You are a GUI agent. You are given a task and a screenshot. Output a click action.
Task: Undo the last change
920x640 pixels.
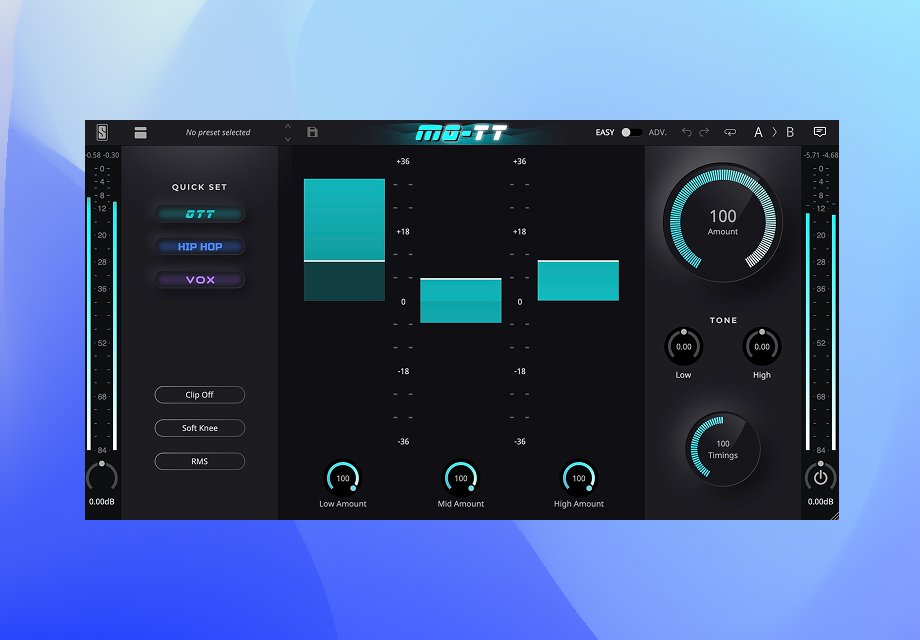click(686, 132)
